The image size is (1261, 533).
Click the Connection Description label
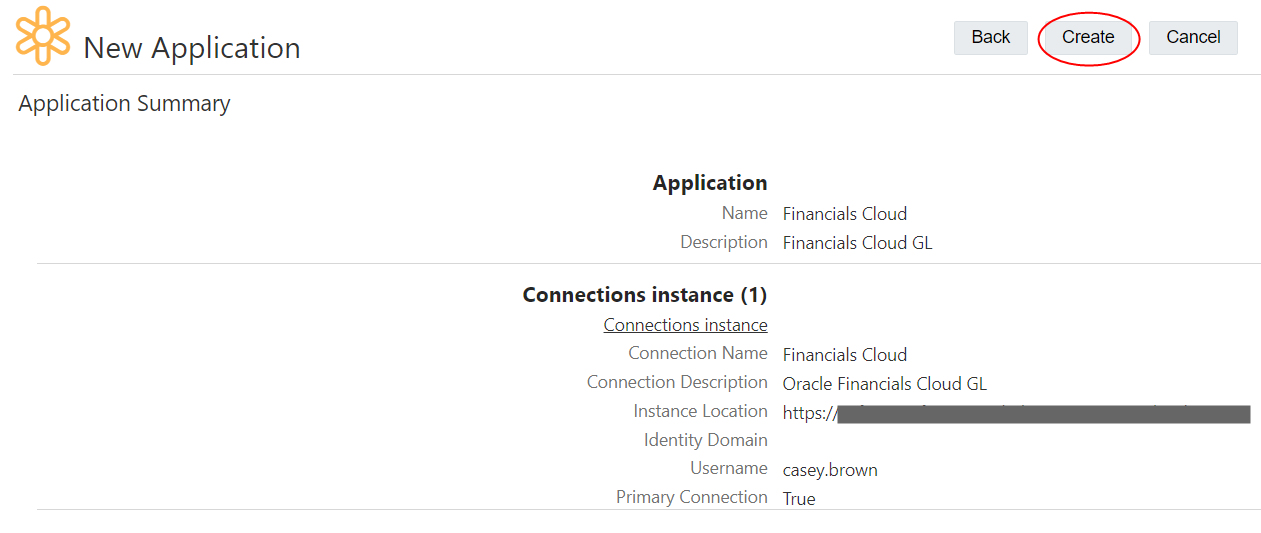(677, 382)
